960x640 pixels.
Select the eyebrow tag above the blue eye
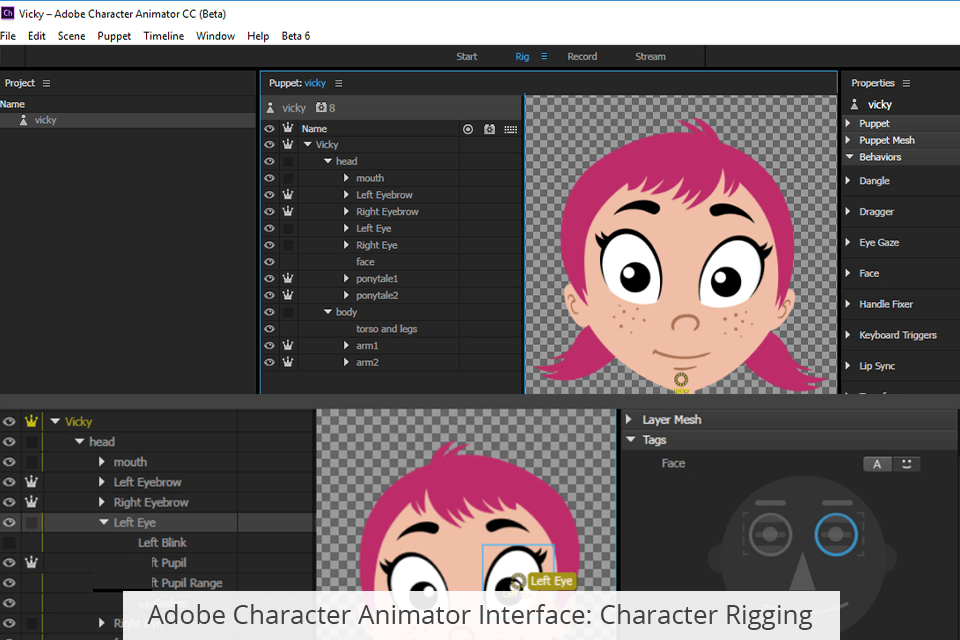click(x=837, y=503)
